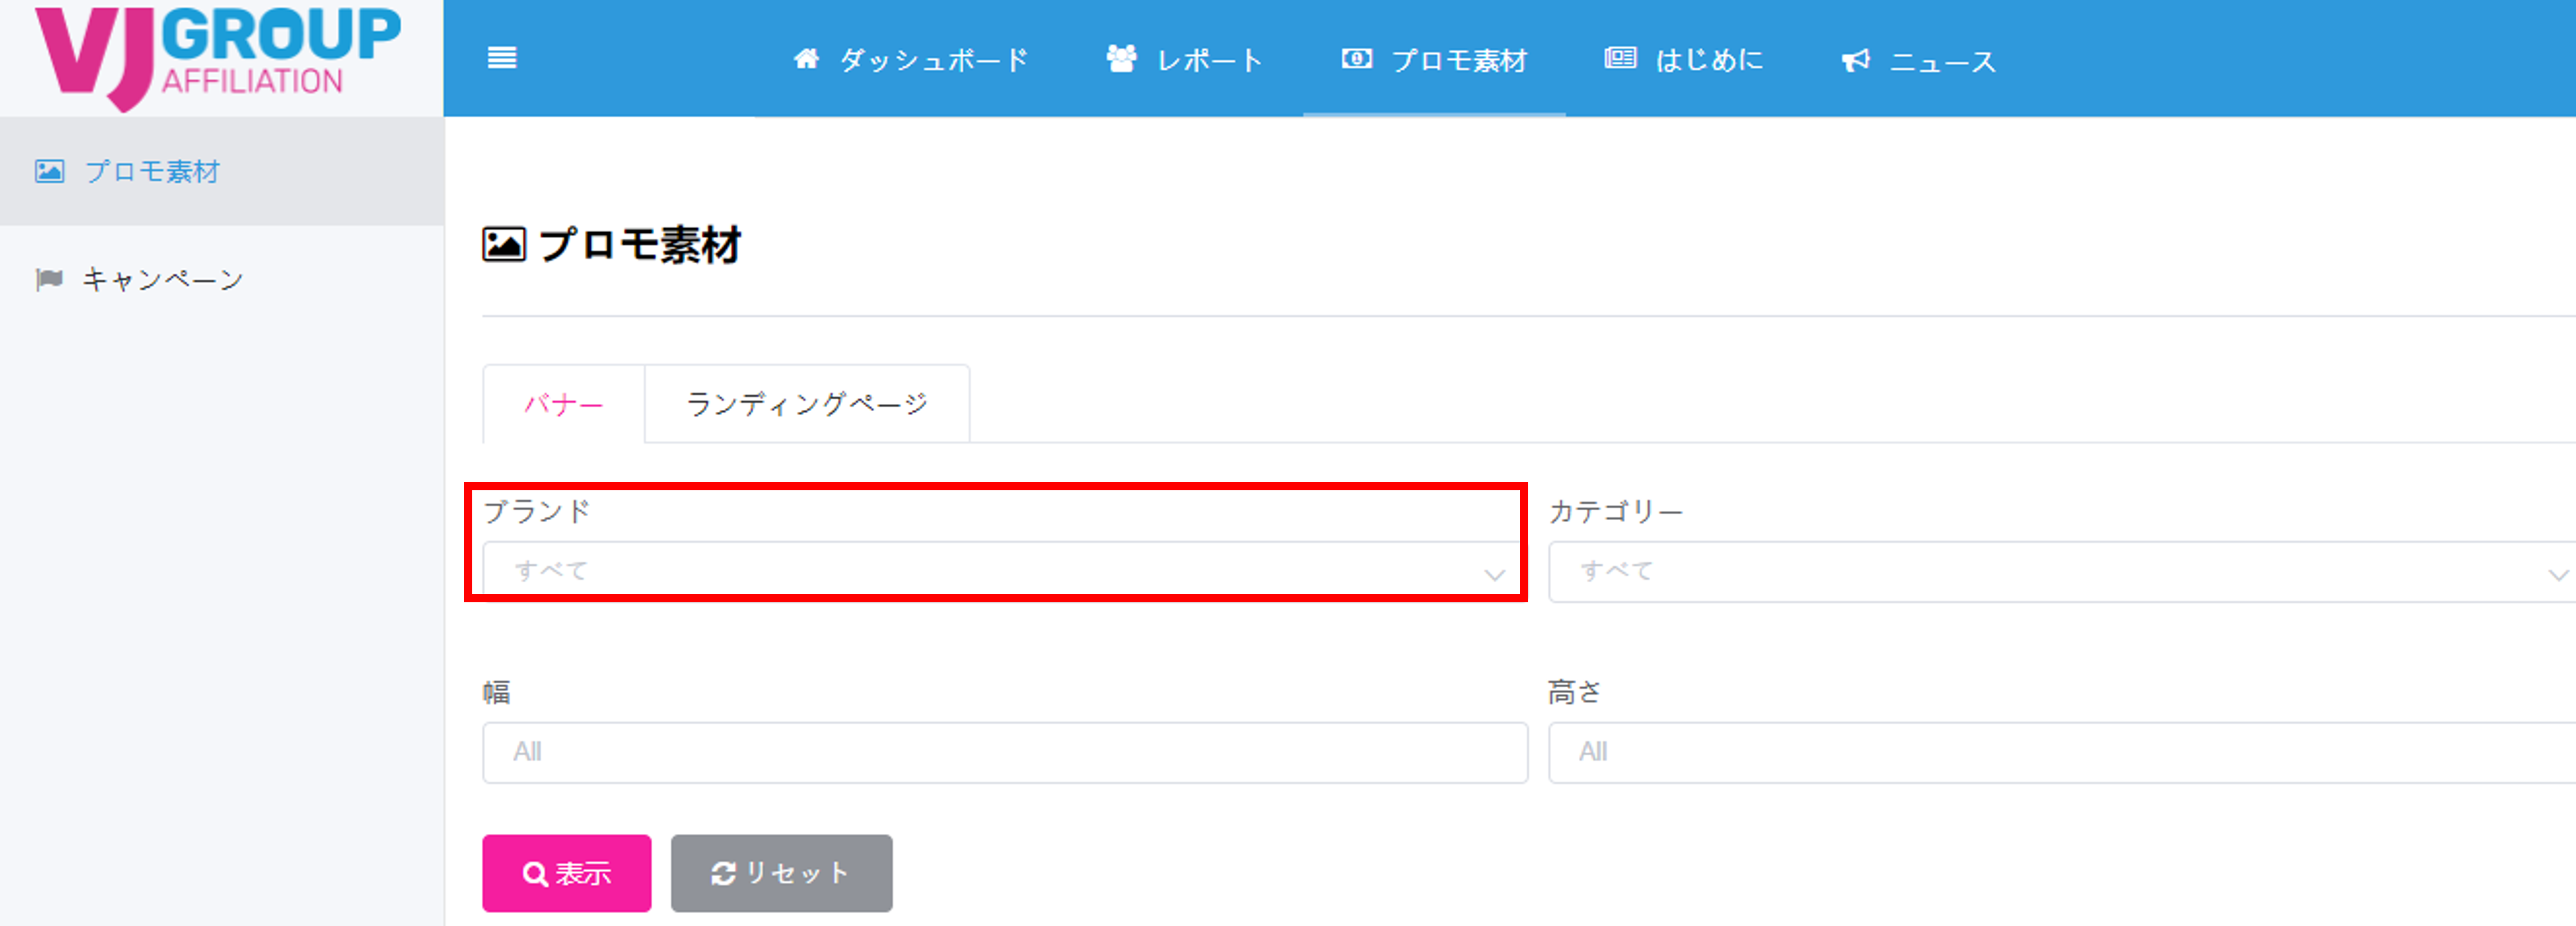Screen dimensions: 2576x926
Task: Click the hamburger menu icon
Action: (502, 58)
